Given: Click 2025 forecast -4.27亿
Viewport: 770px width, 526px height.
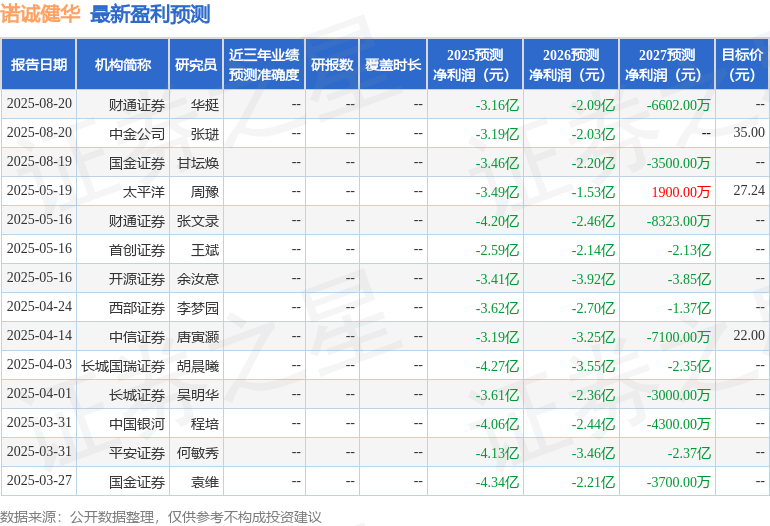Looking at the screenshot, I should [497, 366].
